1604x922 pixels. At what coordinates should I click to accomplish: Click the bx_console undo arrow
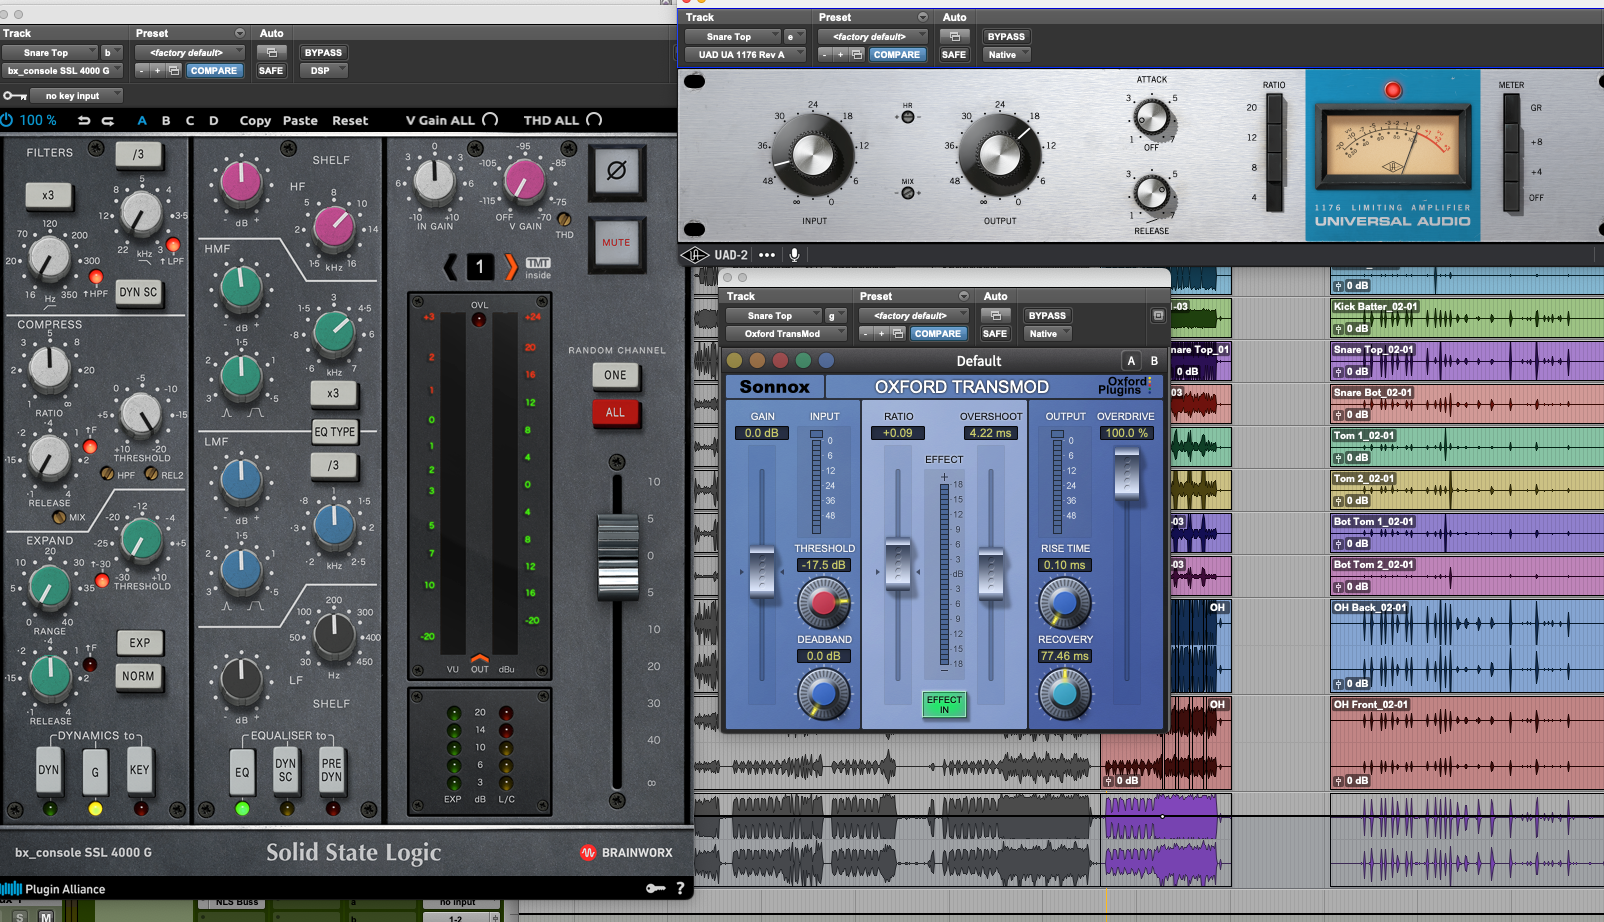[x=84, y=120]
